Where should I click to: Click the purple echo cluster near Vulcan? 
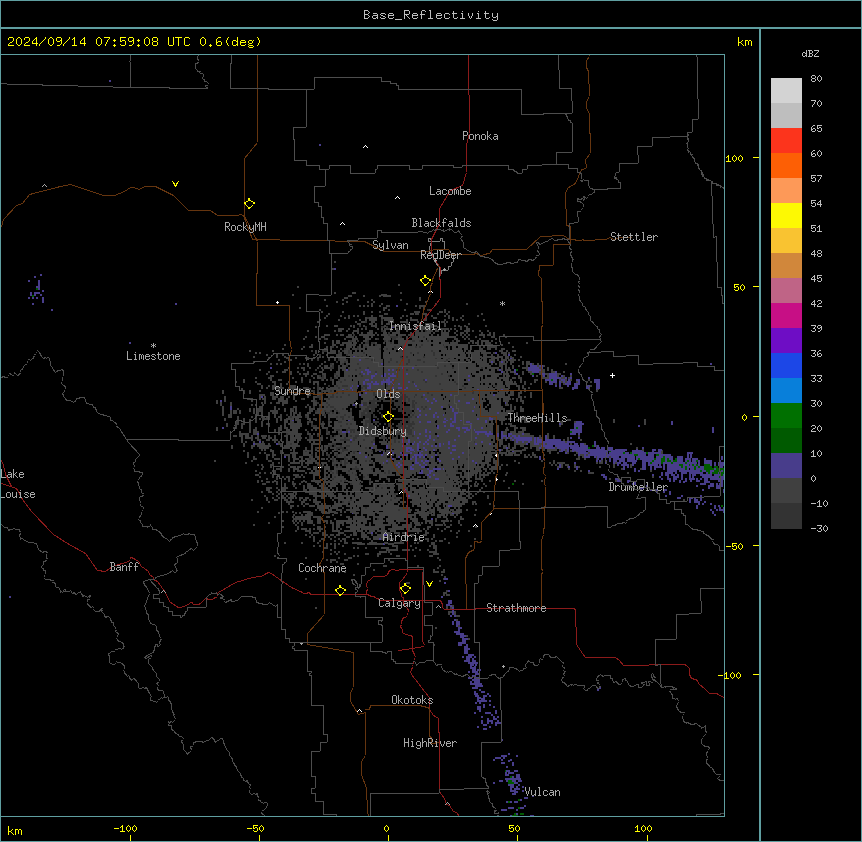pos(510,780)
